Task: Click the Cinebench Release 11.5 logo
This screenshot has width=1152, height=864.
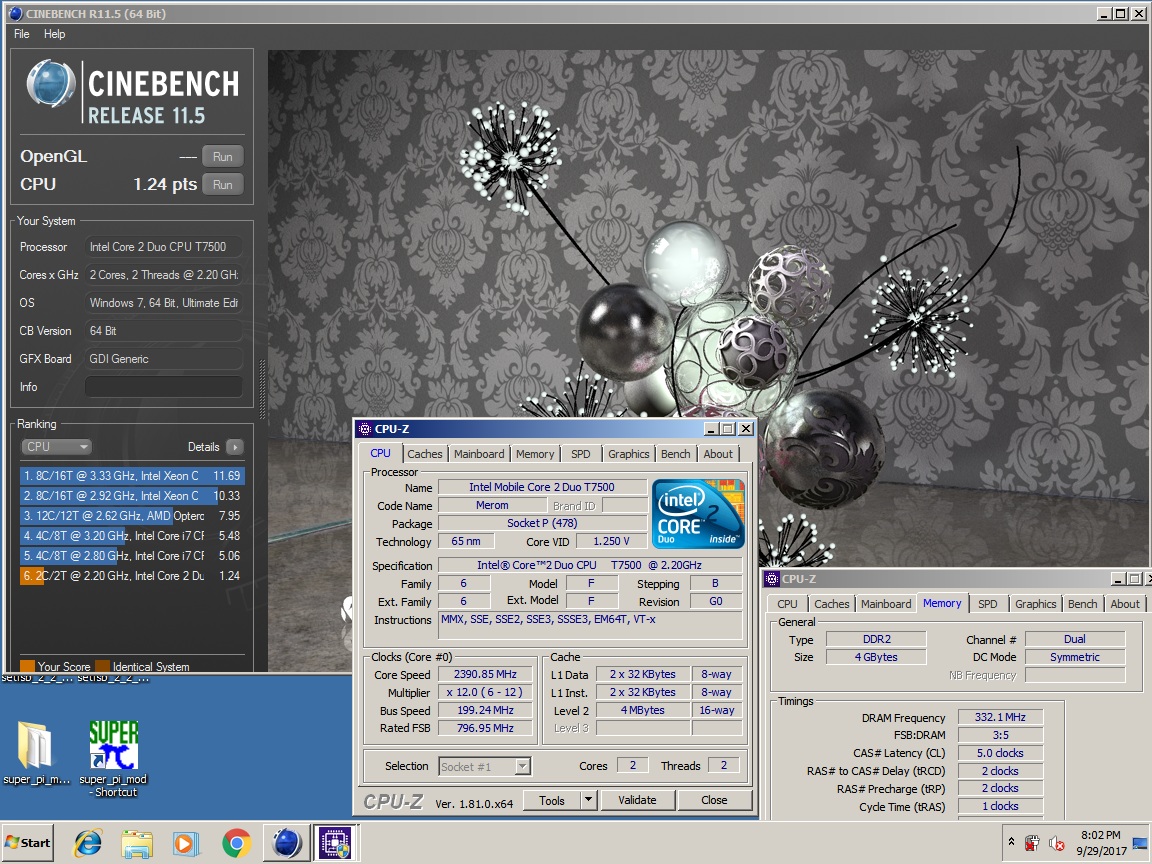Action: pyautogui.click(x=132, y=93)
